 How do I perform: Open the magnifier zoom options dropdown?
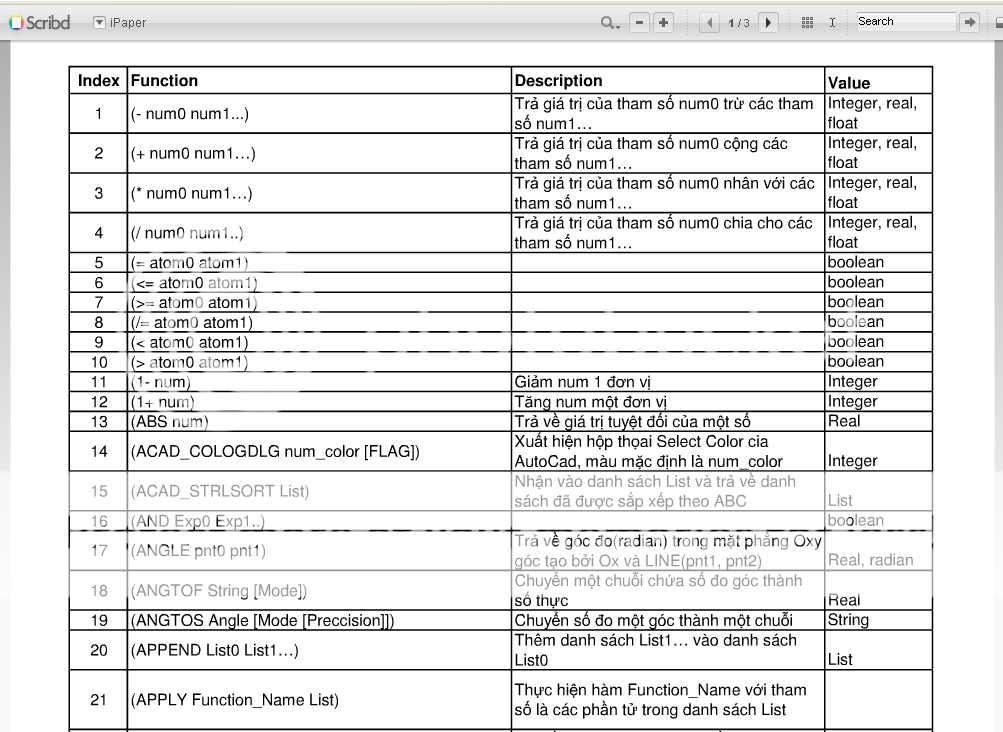[x=610, y=23]
